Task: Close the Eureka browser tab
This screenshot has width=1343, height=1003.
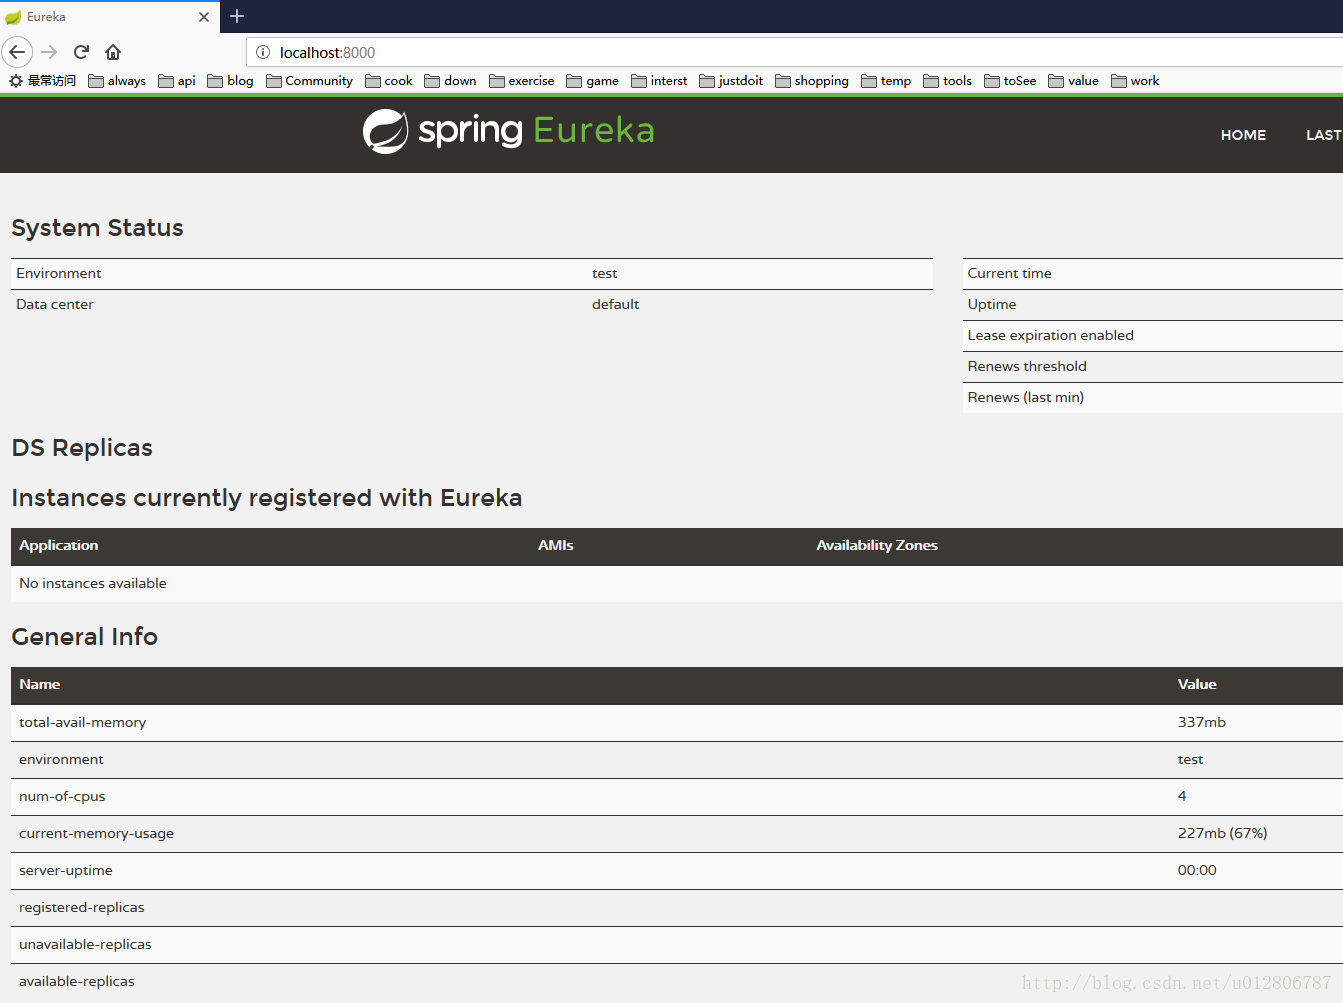Action: (x=204, y=17)
